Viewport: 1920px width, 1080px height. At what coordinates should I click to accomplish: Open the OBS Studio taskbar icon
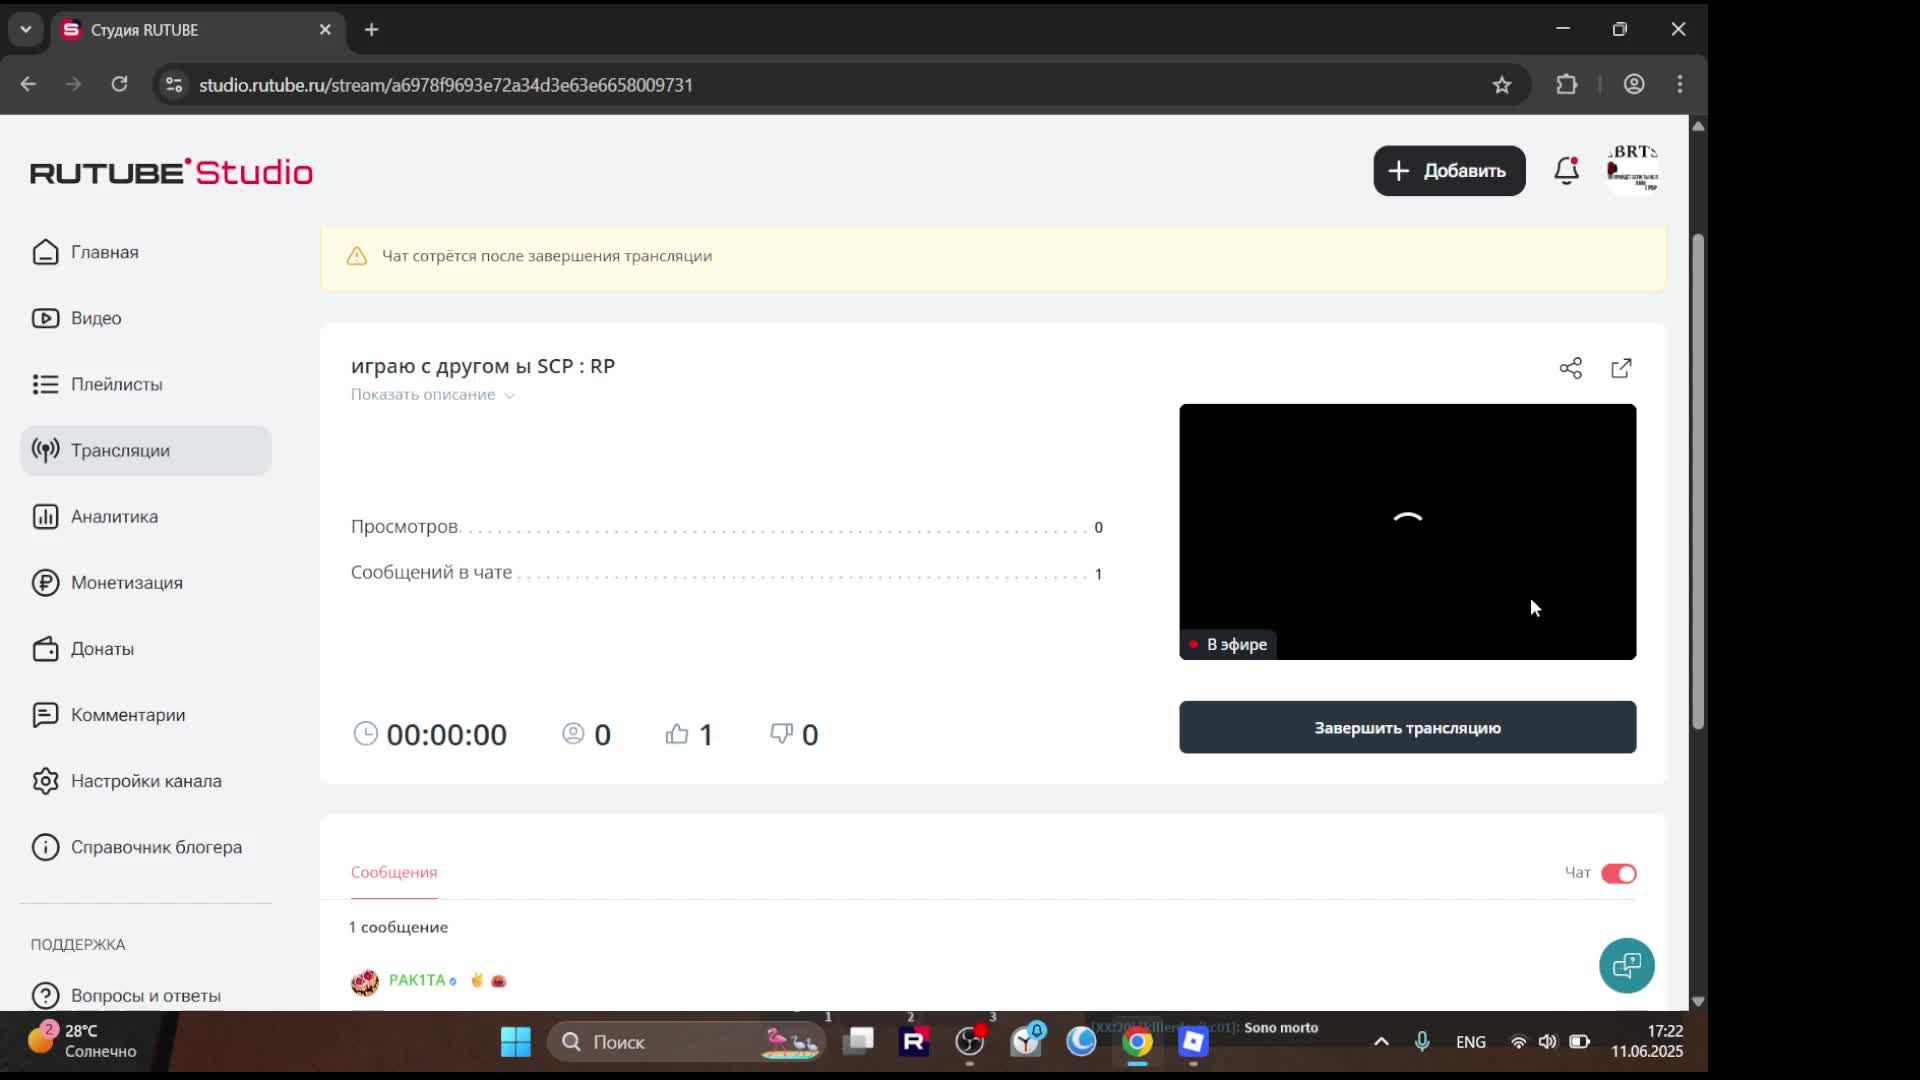coord(970,1042)
